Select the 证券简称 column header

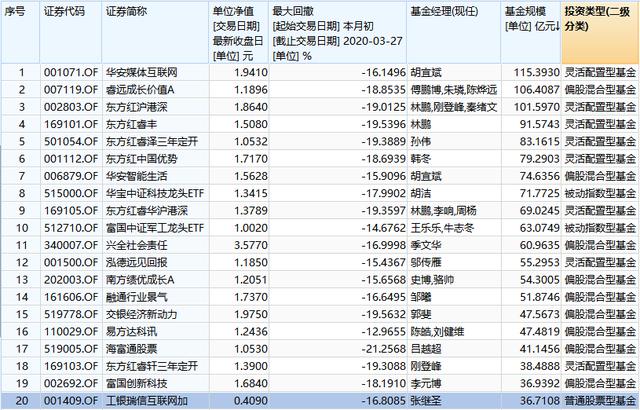click(x=156, y=33)
